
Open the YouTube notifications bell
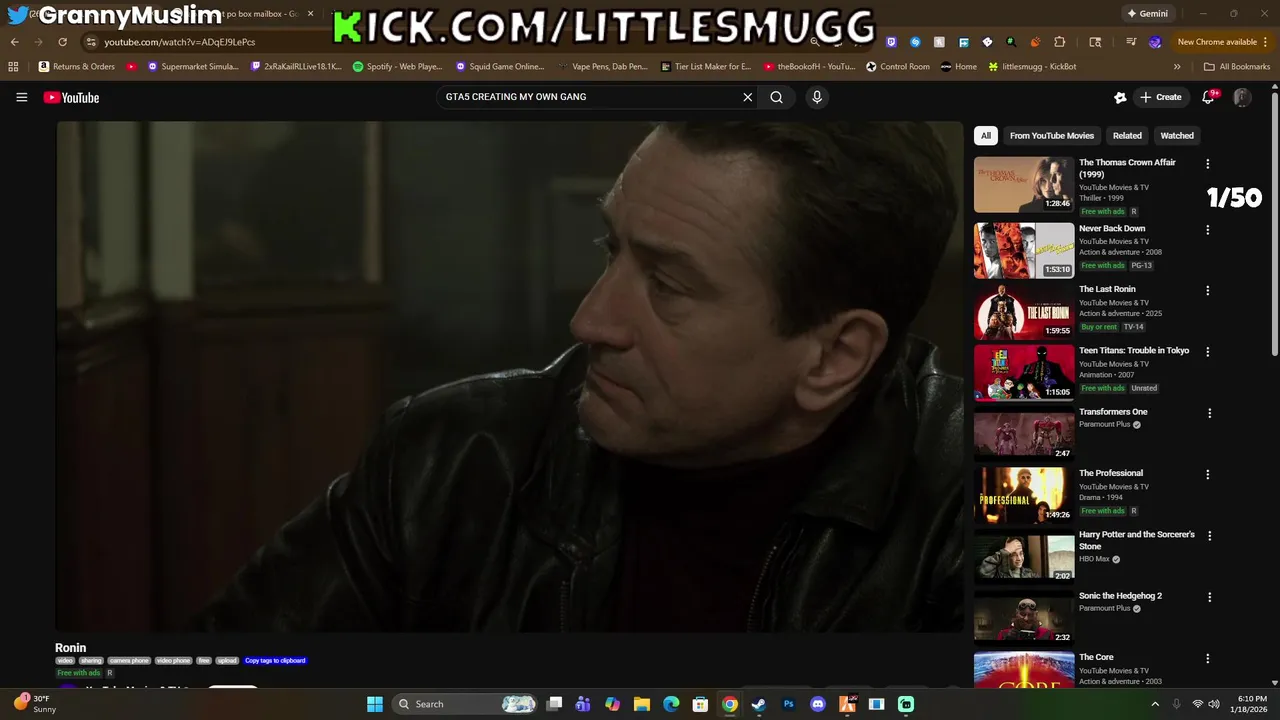(1208, 97)
